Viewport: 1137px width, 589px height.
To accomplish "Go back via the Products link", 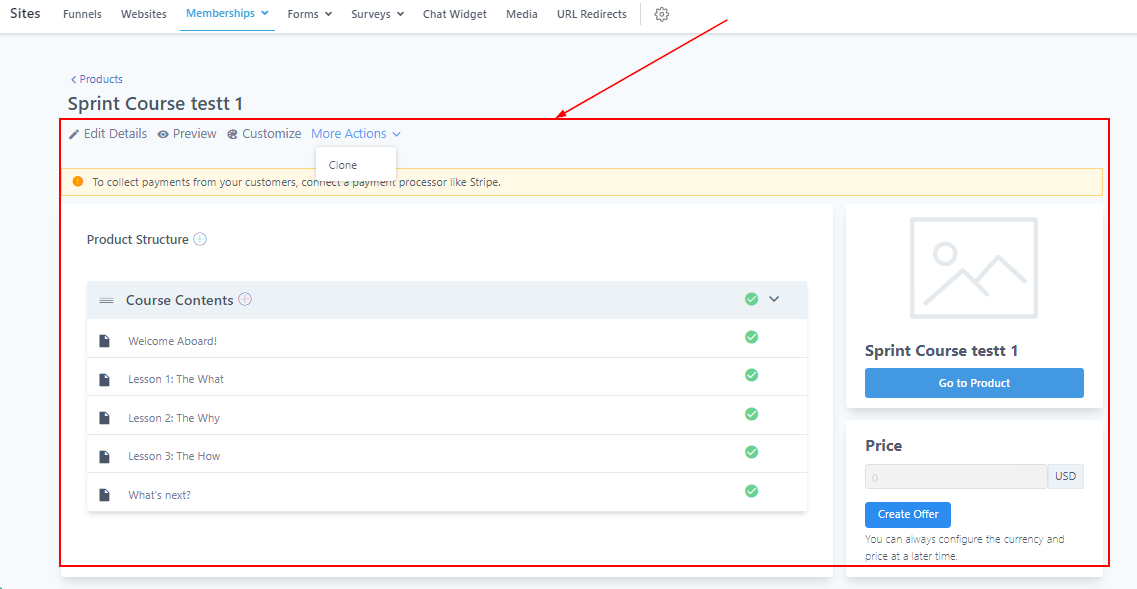I will pos(97,79).
